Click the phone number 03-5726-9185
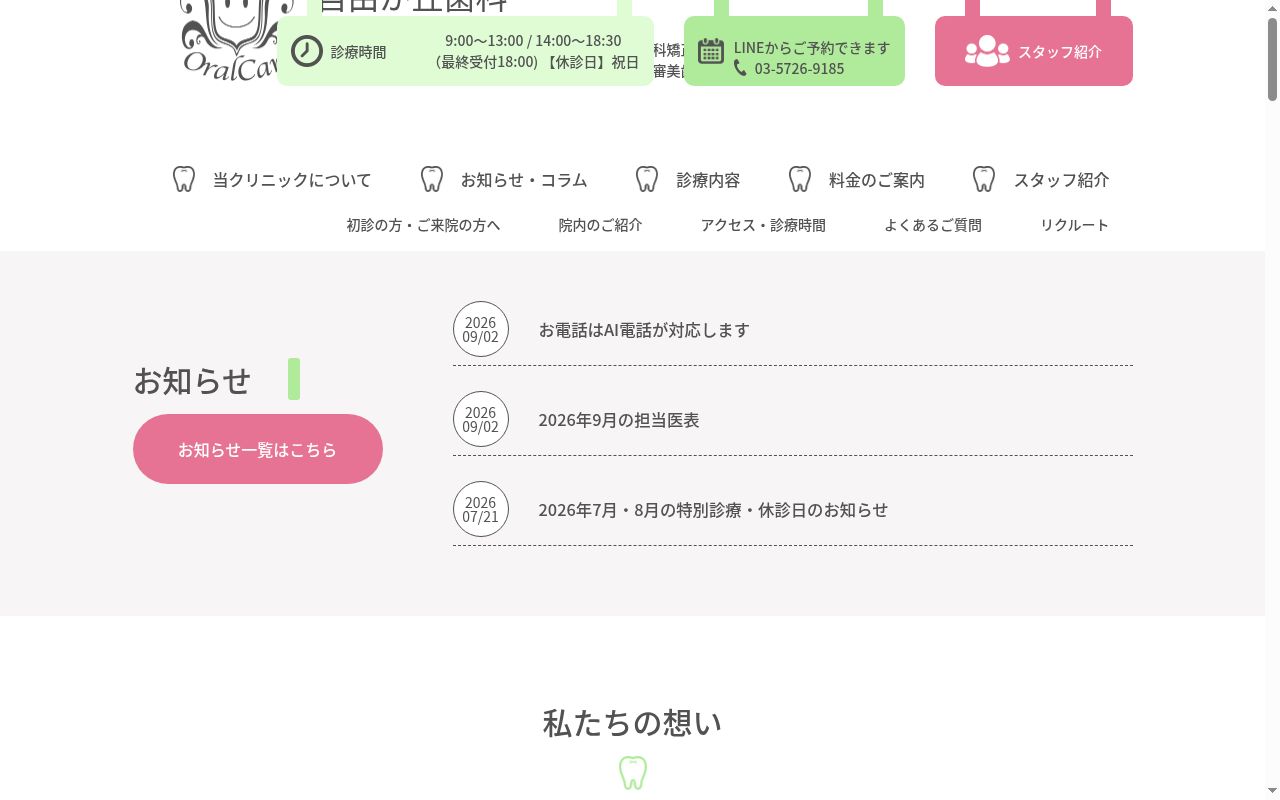This screenshot has height=800, width=1280. pos(799,69)
